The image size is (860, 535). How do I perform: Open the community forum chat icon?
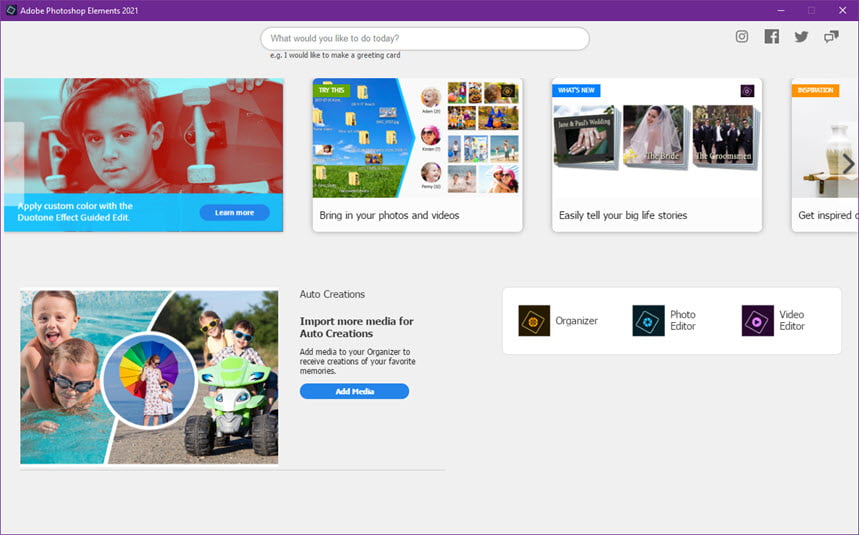pyautogui.click(x=831, y=37)
